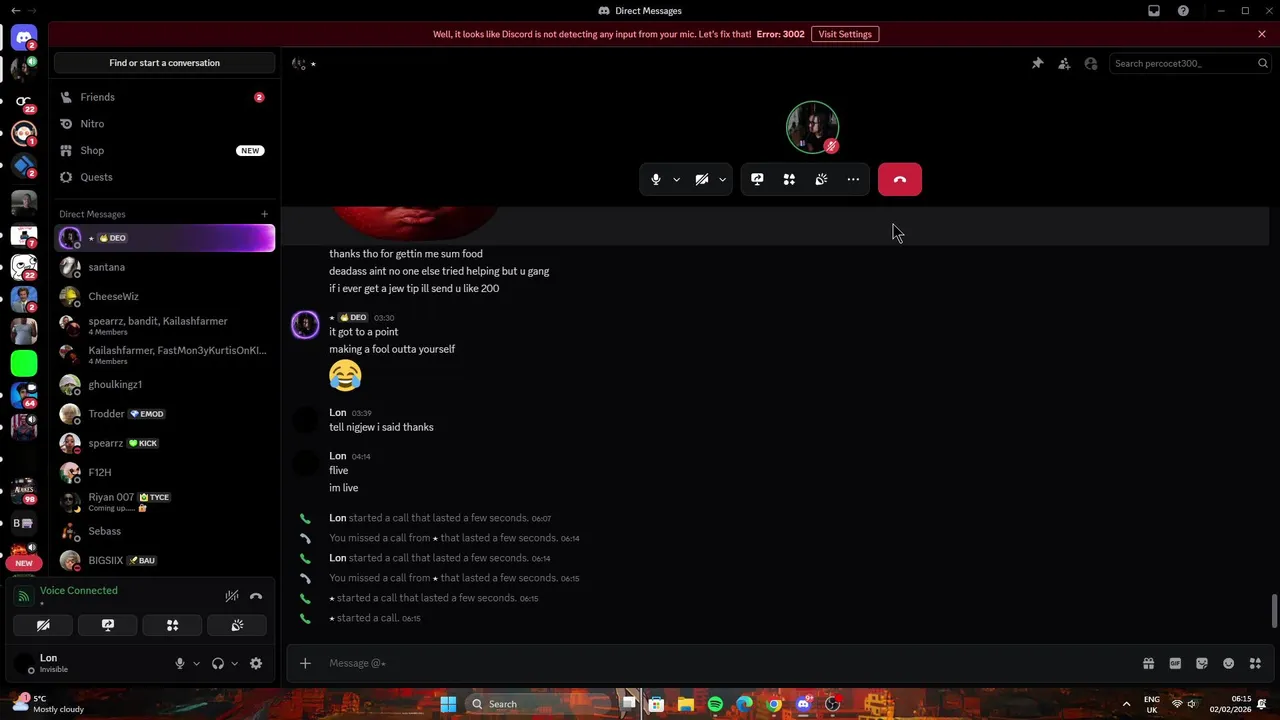Share your screen from call controls
The width and height of the screenshot is (1280, 720).
click(x=757, y=180)
